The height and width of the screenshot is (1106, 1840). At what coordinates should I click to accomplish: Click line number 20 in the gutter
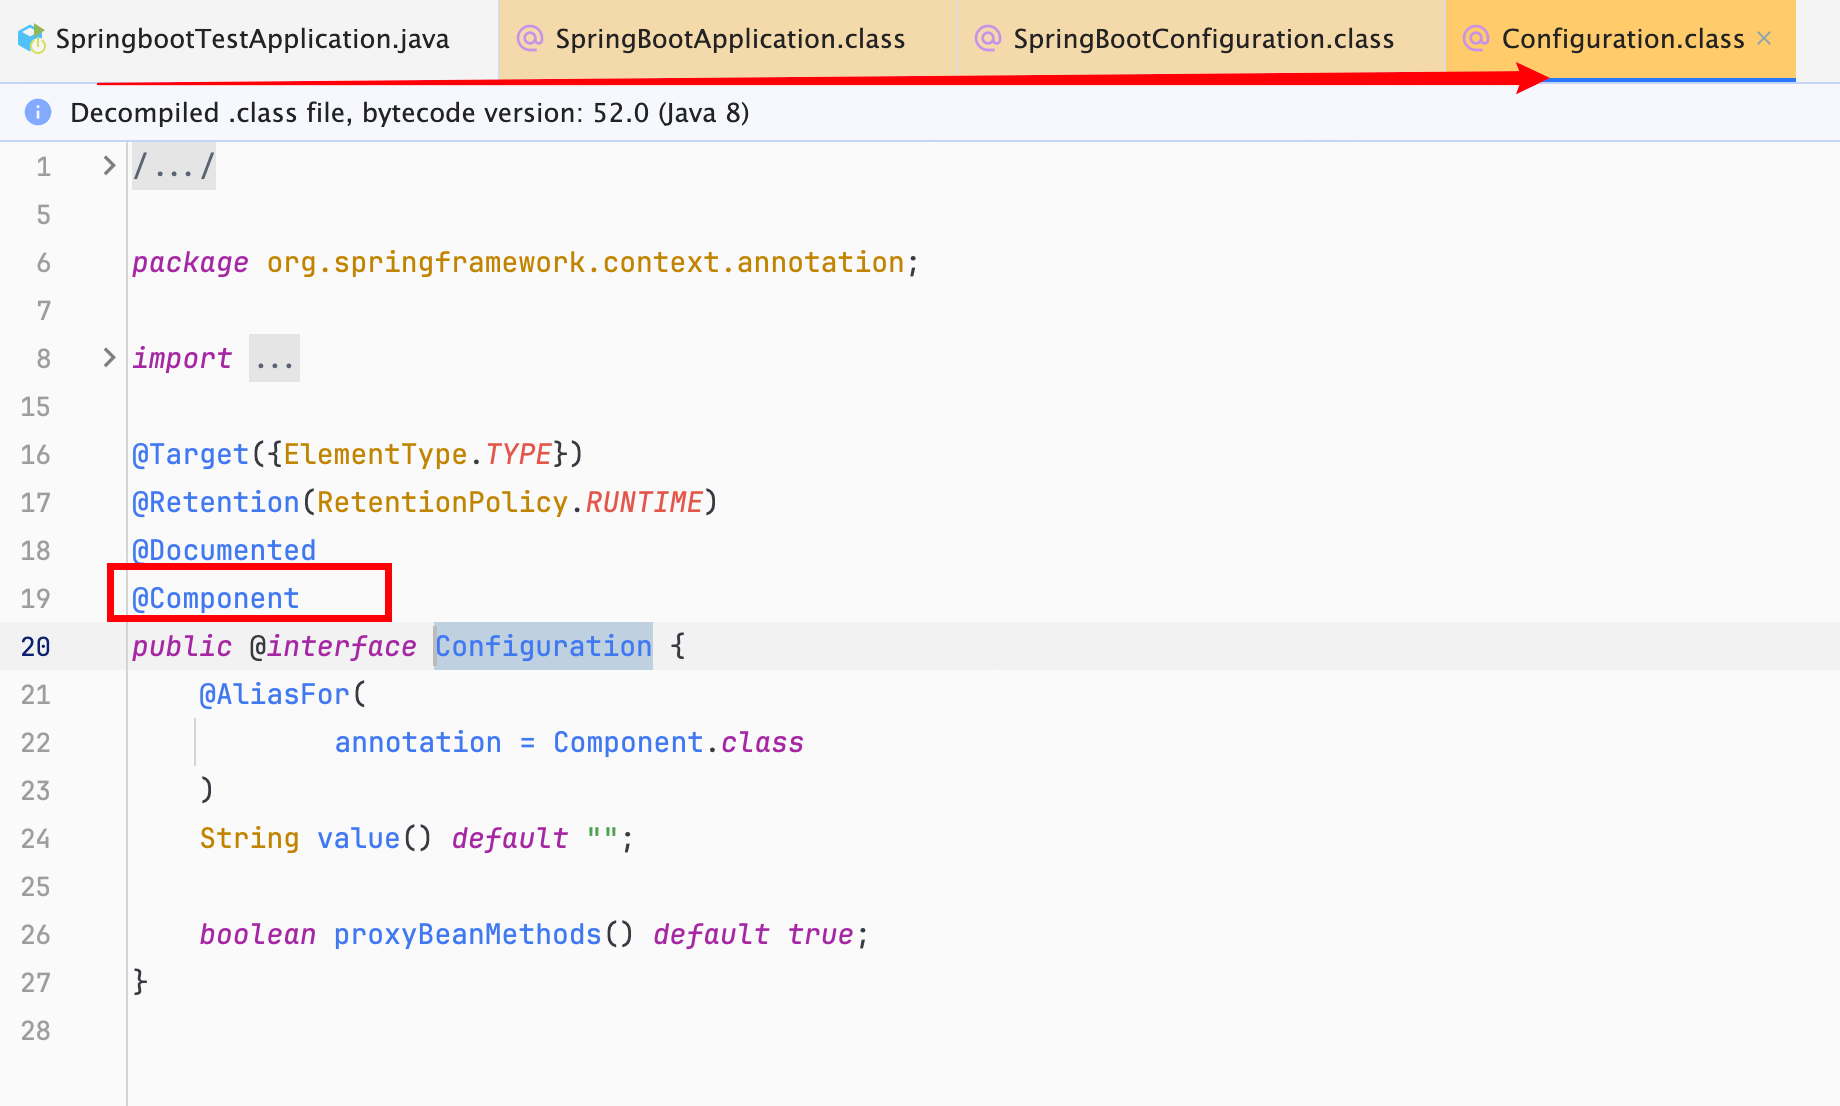35,646
